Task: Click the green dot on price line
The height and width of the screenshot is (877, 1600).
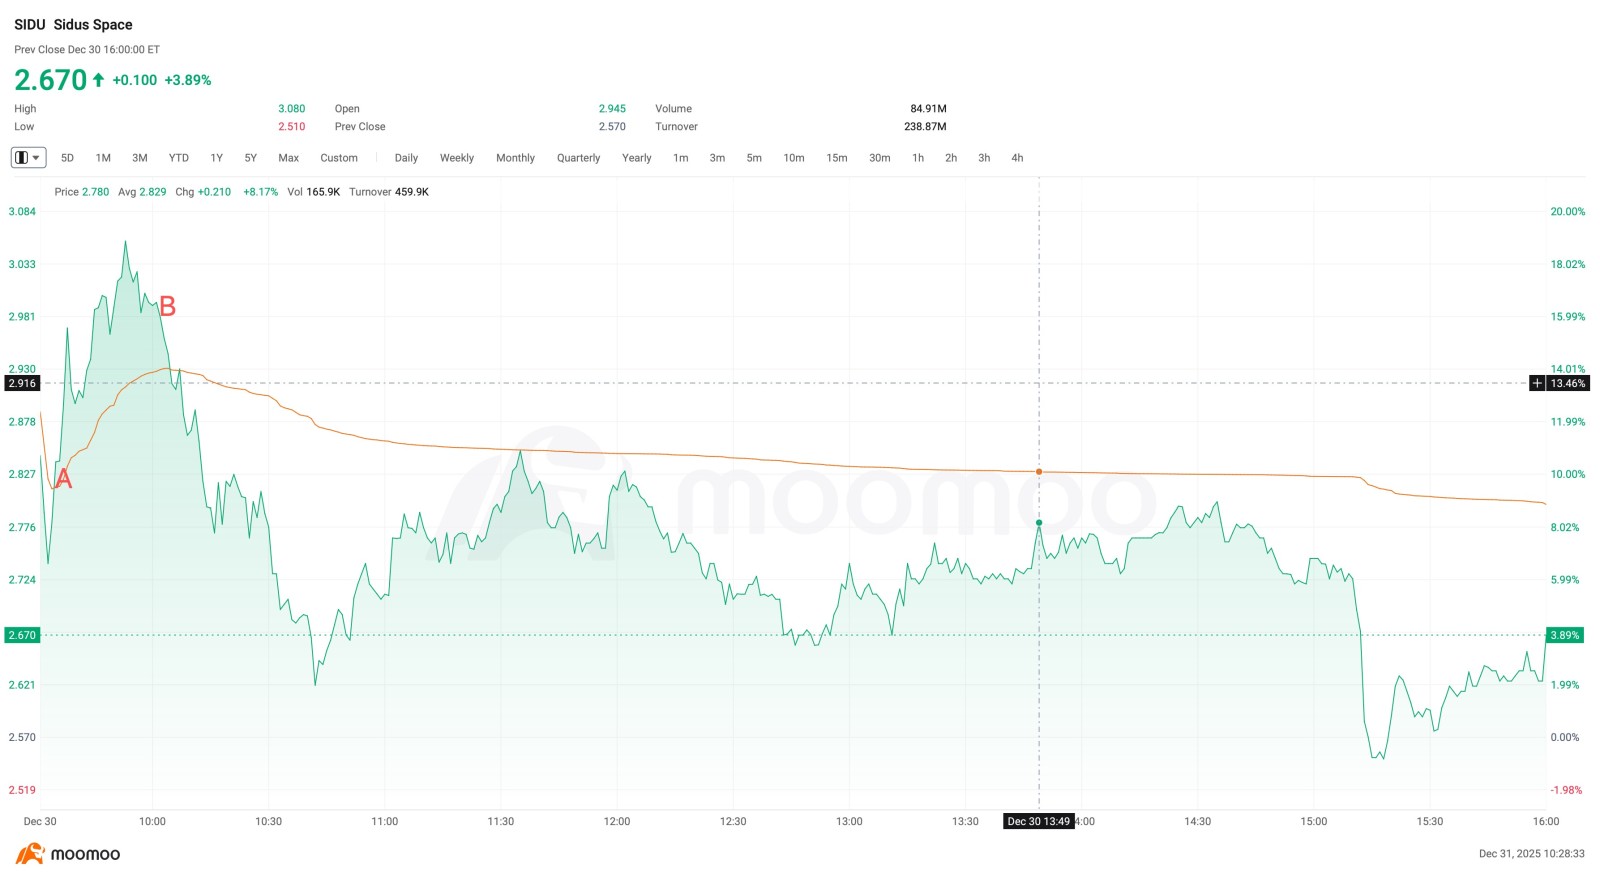Action: click(x=1039, y=523)
